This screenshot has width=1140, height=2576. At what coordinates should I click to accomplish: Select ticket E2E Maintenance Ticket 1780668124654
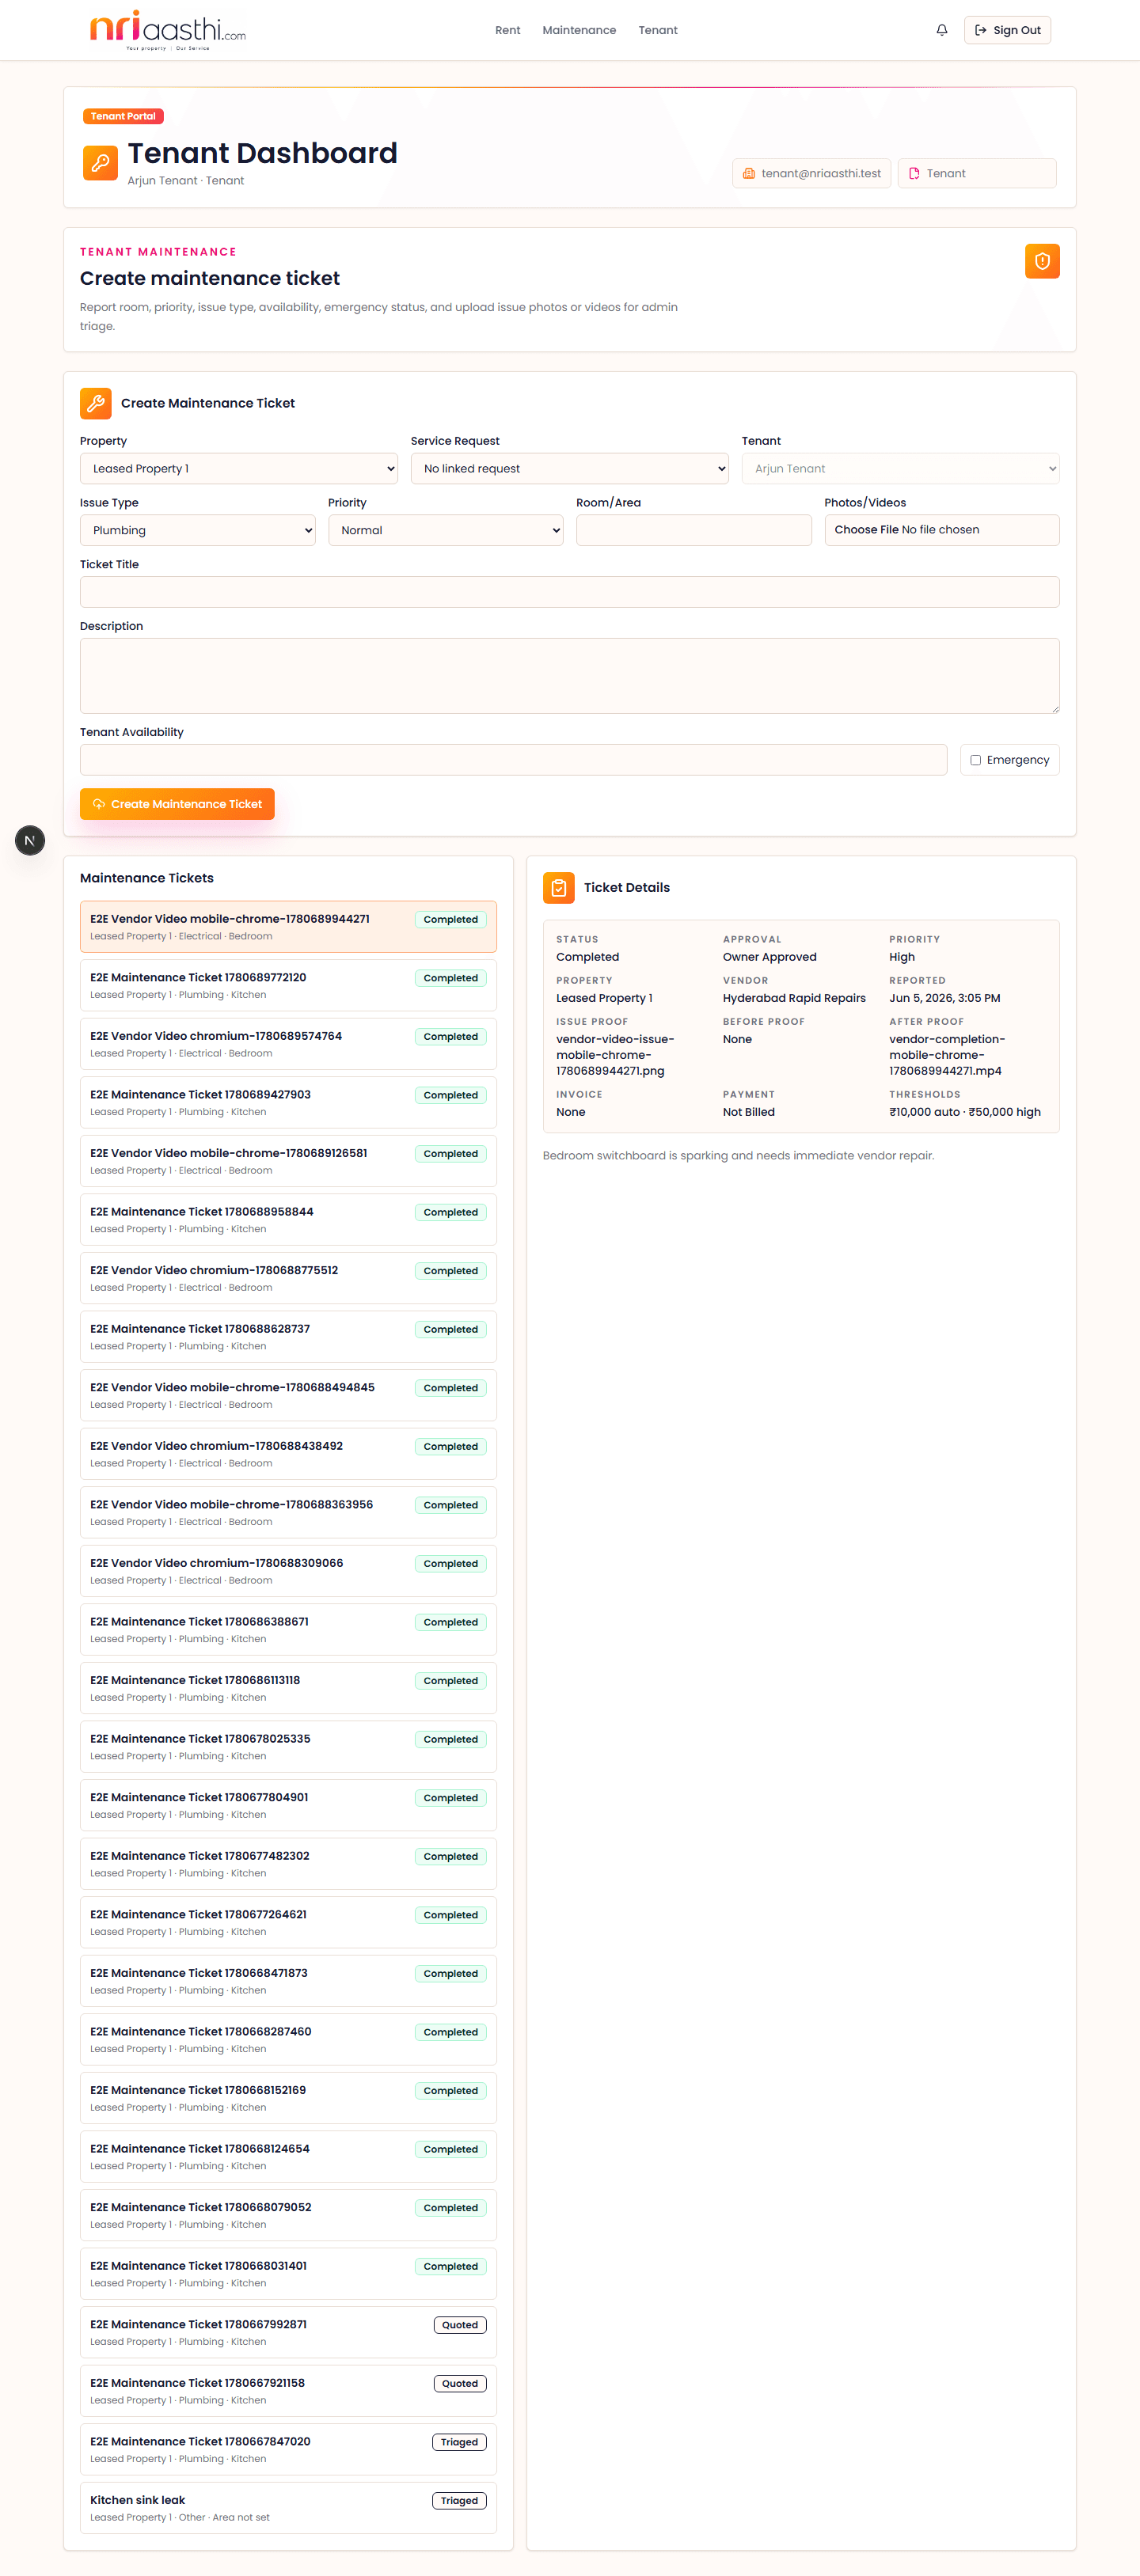pos(288,2157)
